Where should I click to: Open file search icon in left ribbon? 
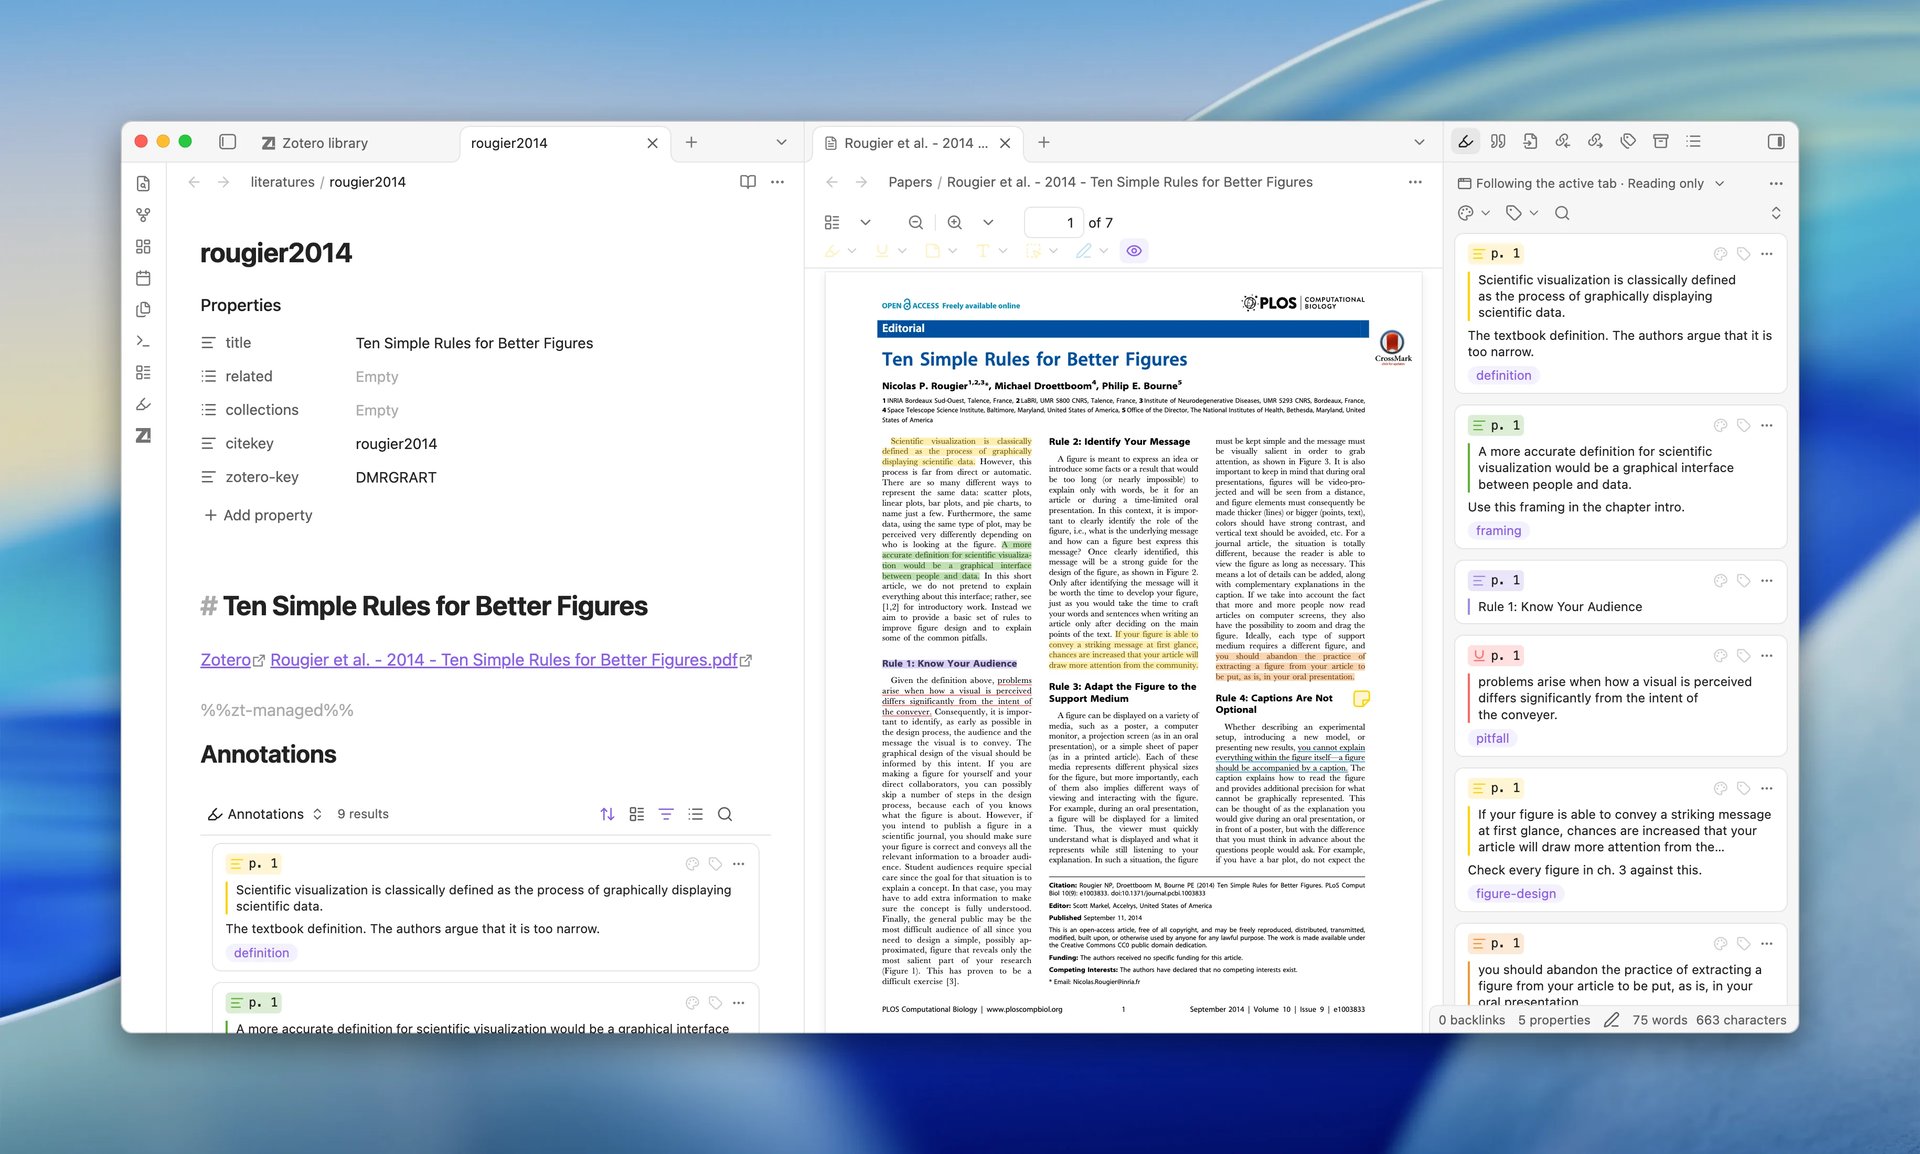(x=143, y=184)
